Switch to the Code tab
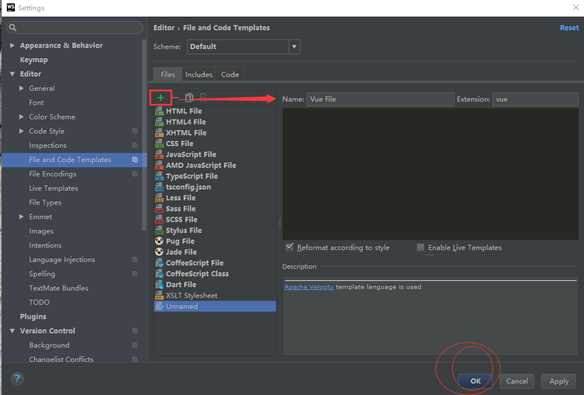This screenshot has width=584, height=395. click(x=230, y=74)
